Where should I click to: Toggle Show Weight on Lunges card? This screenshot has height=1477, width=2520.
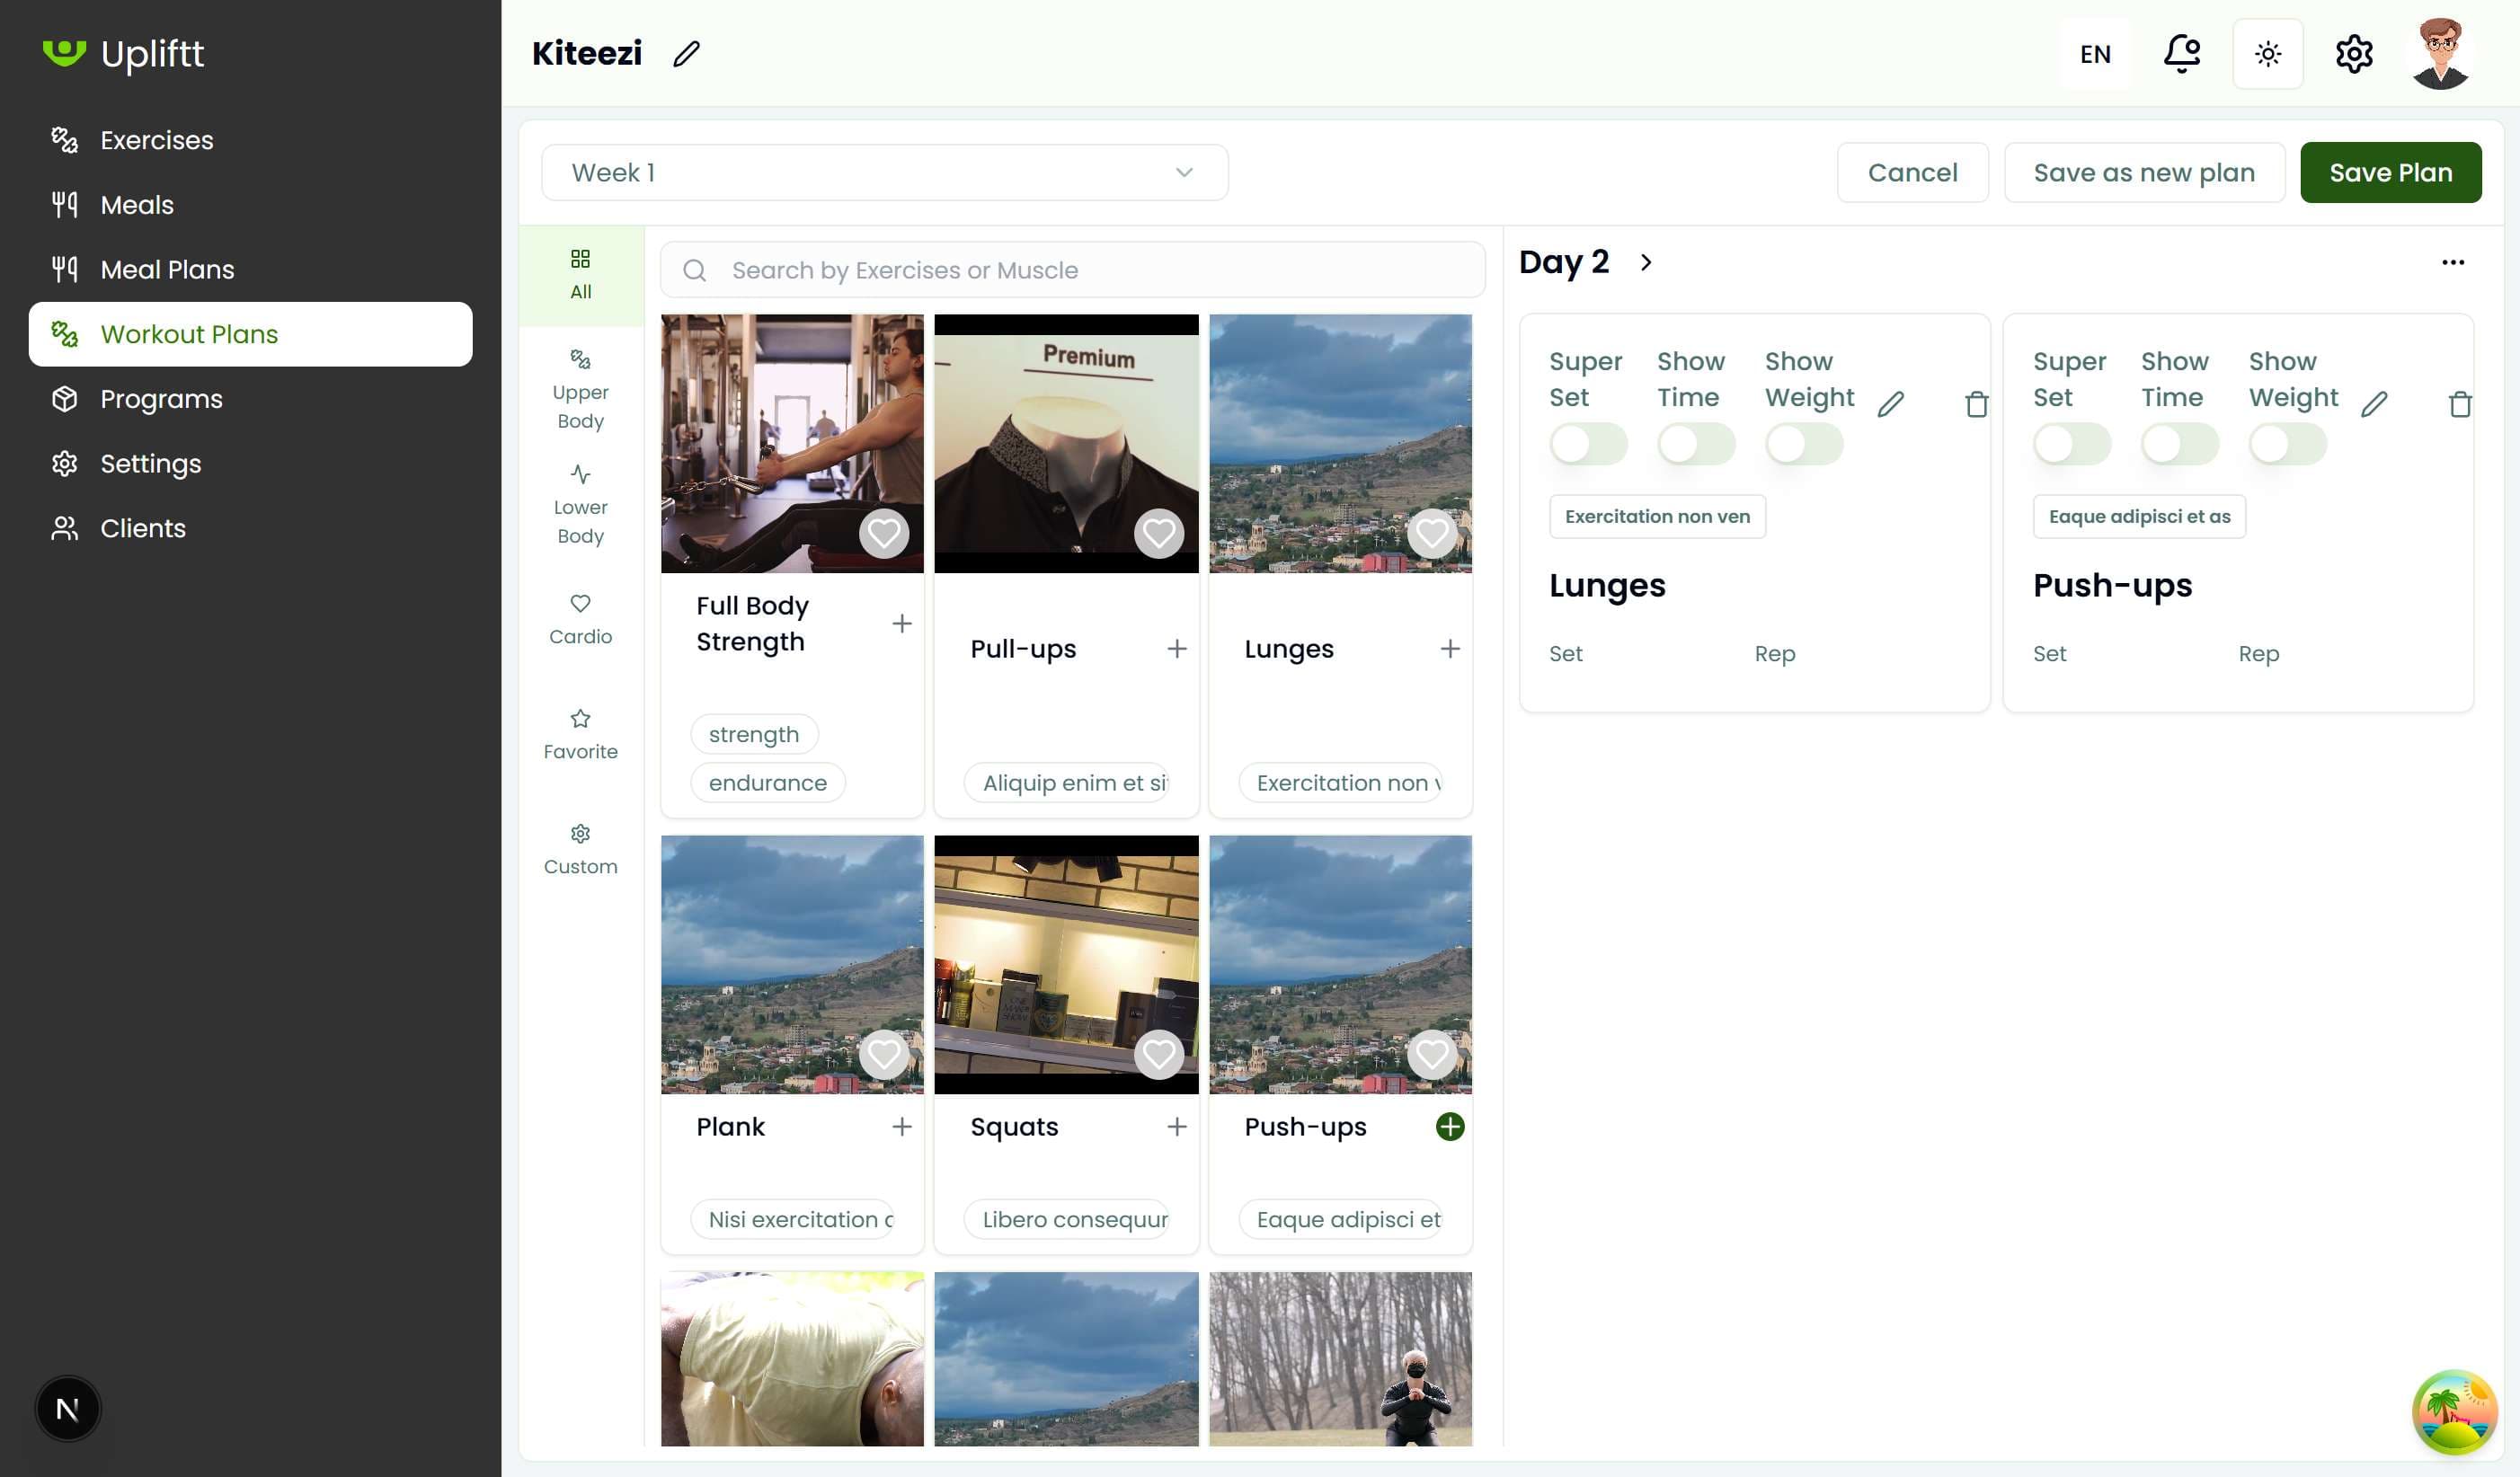[1803, 444]
